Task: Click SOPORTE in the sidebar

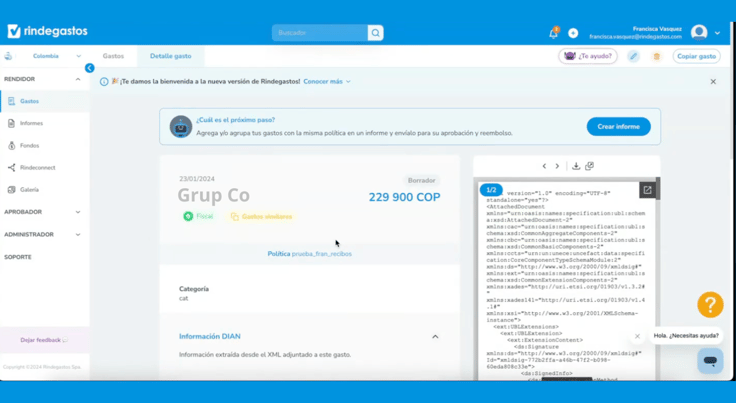Action: (x=18, y=257)
